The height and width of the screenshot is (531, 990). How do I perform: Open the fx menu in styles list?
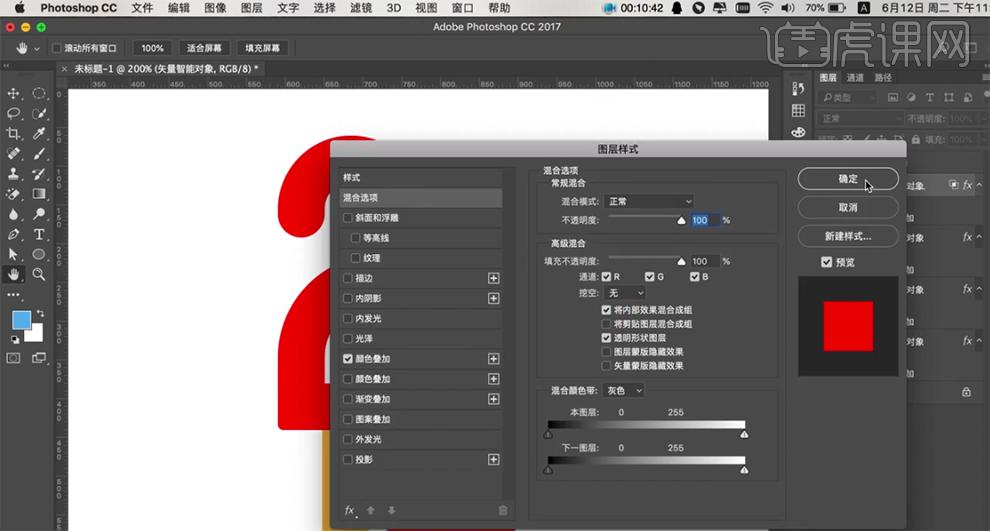coord(350,510)
